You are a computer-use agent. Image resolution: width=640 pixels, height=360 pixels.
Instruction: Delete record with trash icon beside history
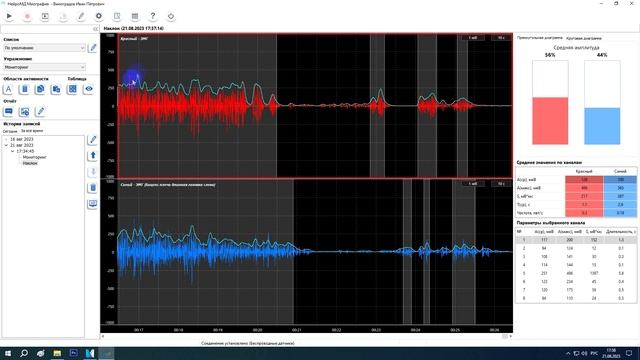coord(93,188)
